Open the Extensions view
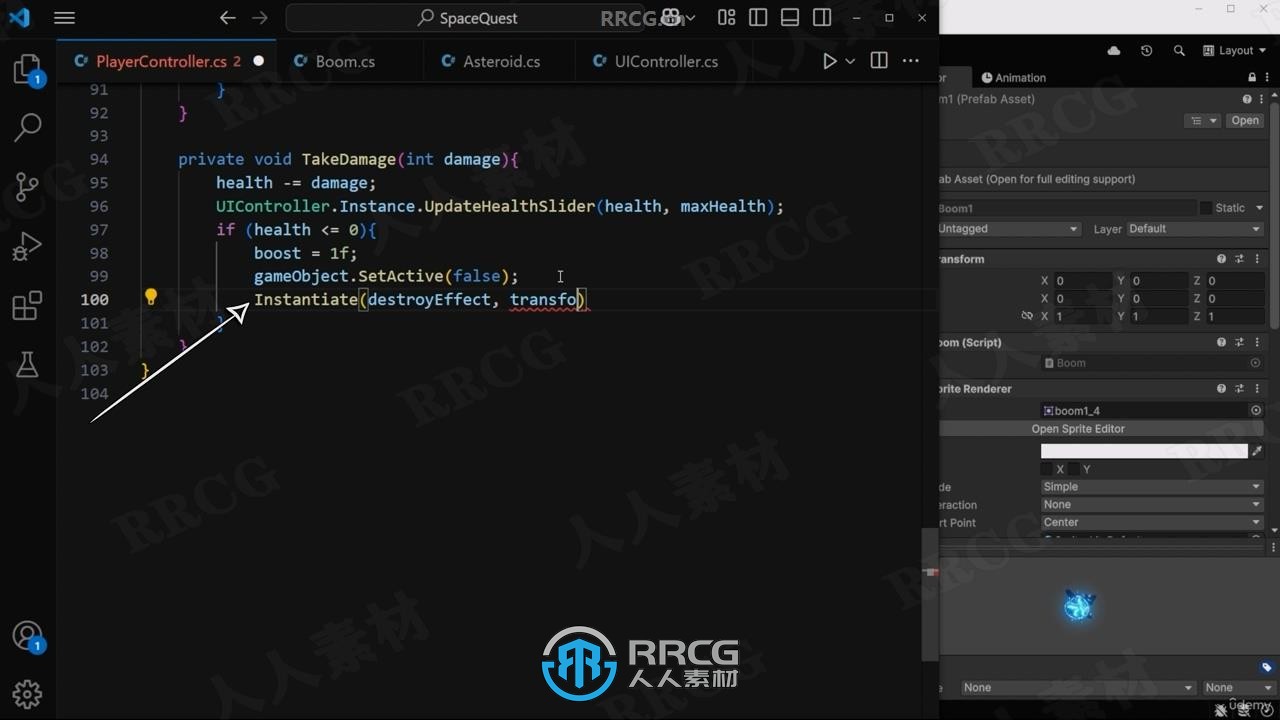1280x720 pixels. point(28,305)
